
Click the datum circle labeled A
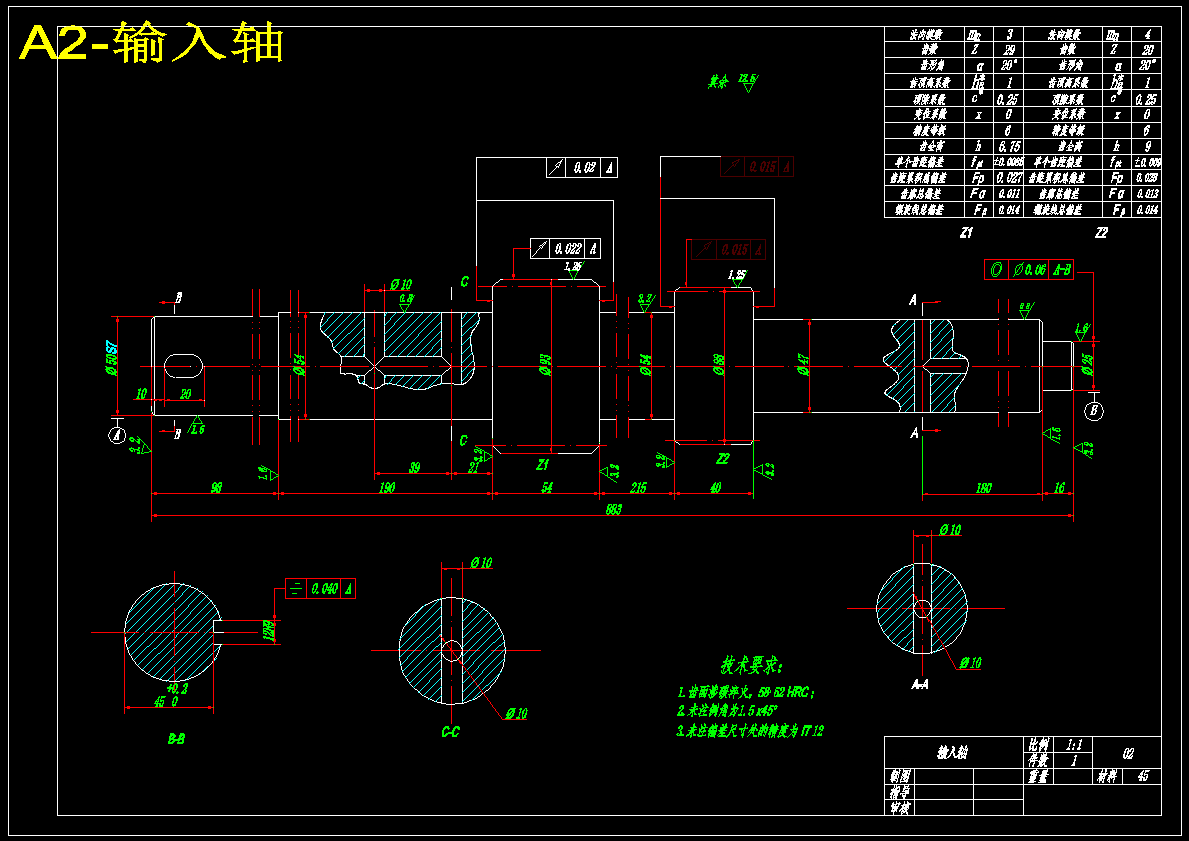pyautogui.click(x=116, y=435)
